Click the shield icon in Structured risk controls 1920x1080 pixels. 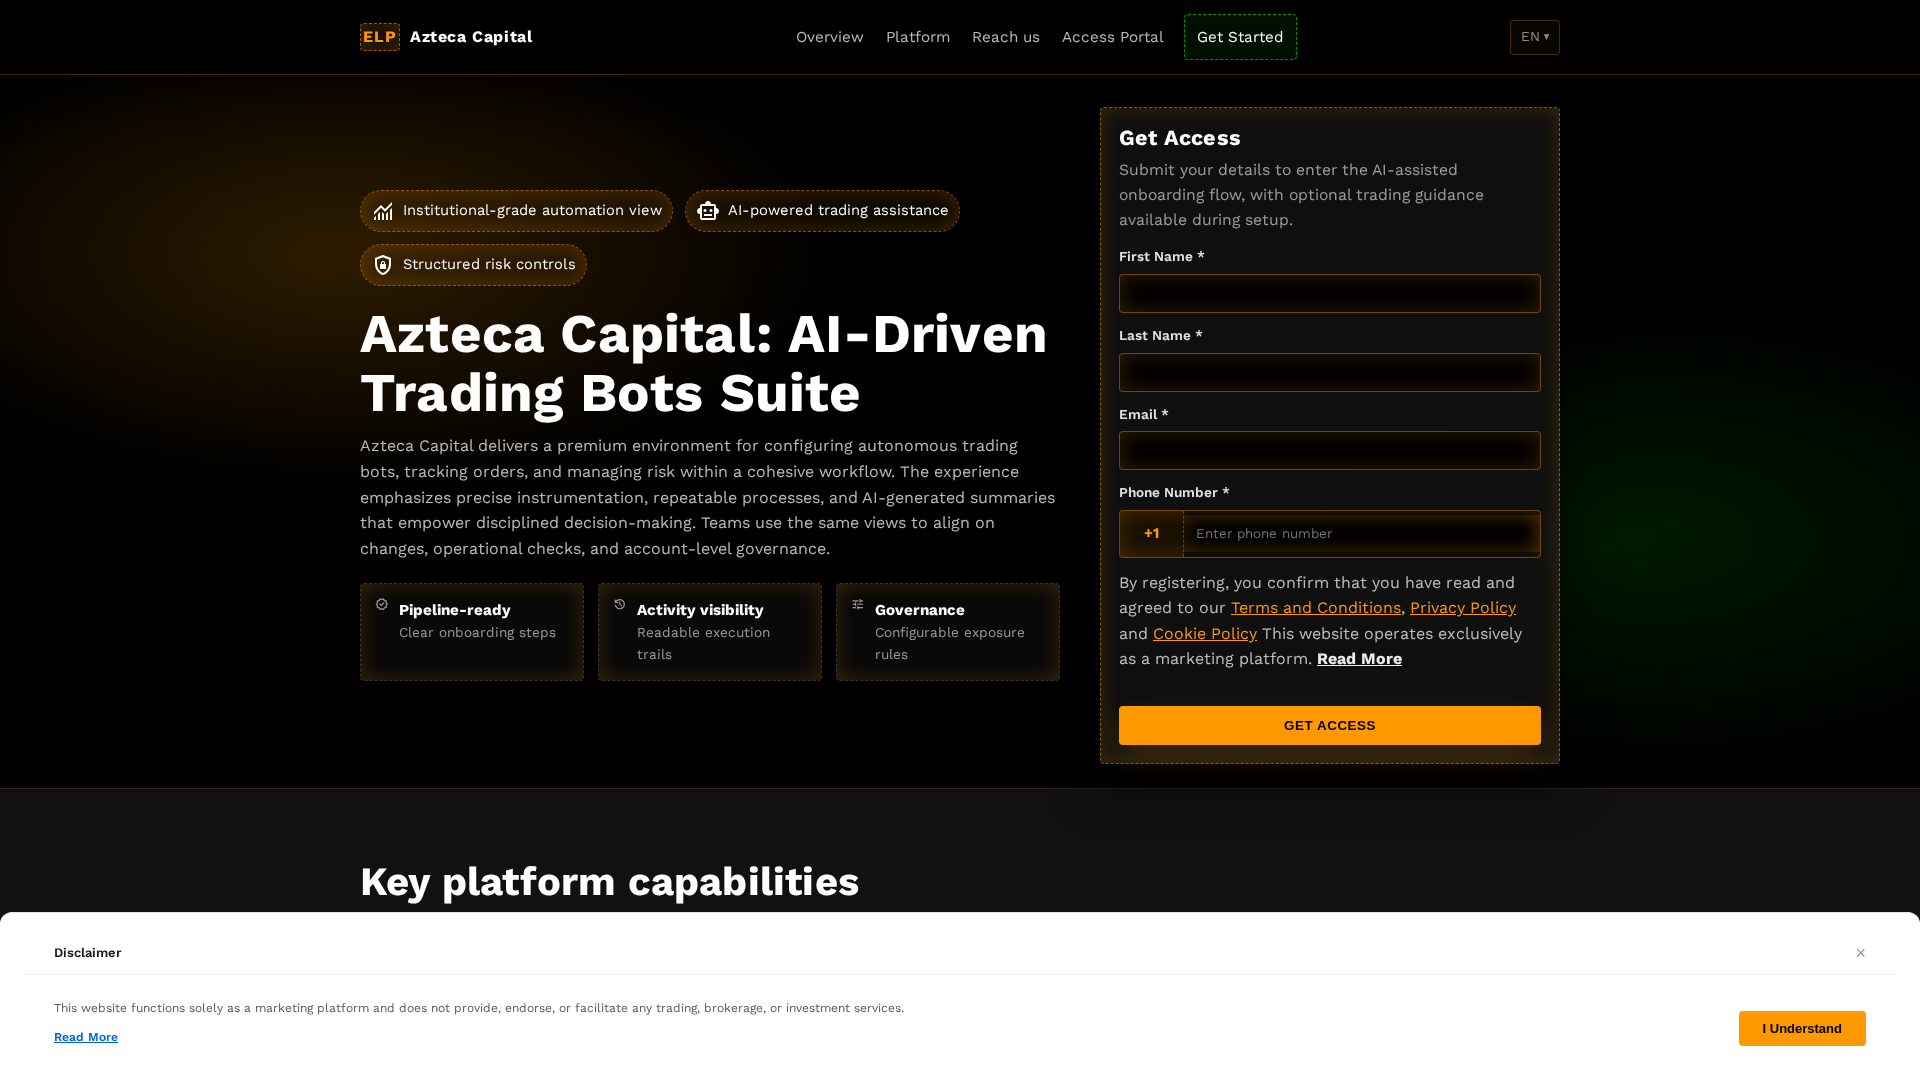383,265
